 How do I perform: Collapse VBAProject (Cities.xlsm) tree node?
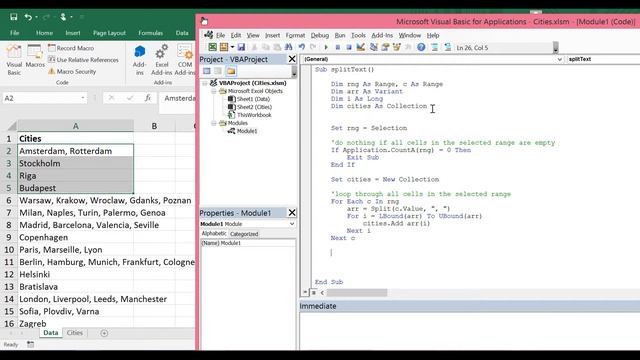(x=205, y=83)
